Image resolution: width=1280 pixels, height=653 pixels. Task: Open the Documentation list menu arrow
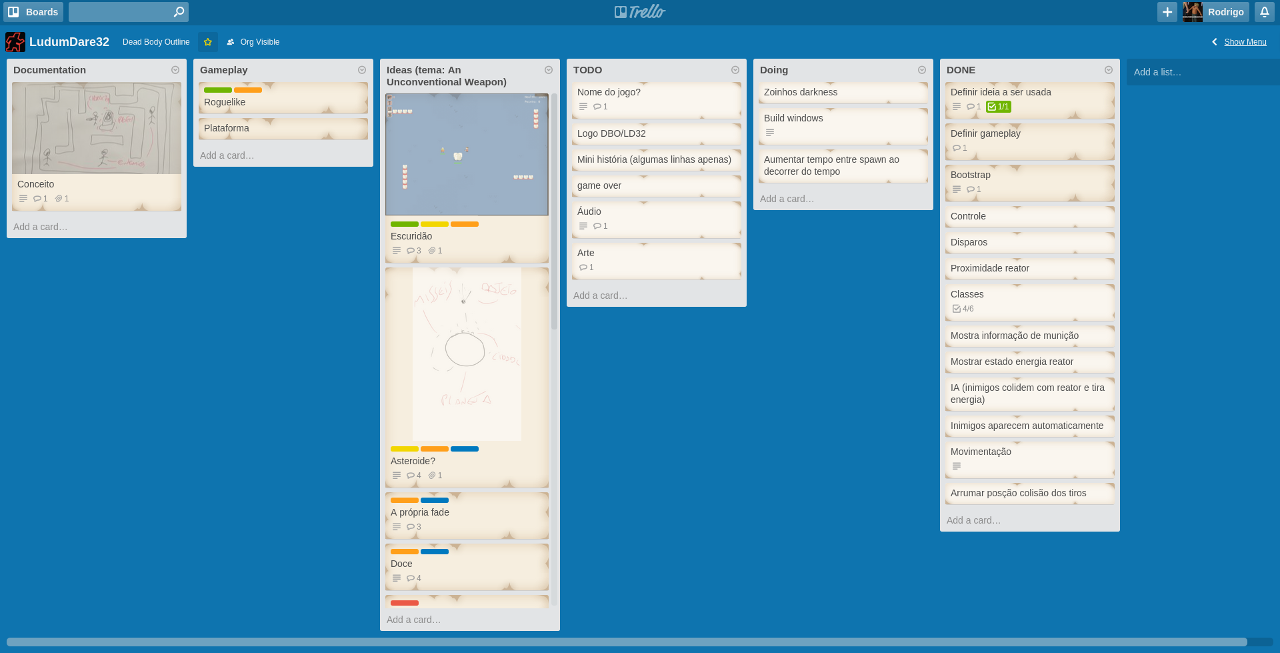coord(175,70)
